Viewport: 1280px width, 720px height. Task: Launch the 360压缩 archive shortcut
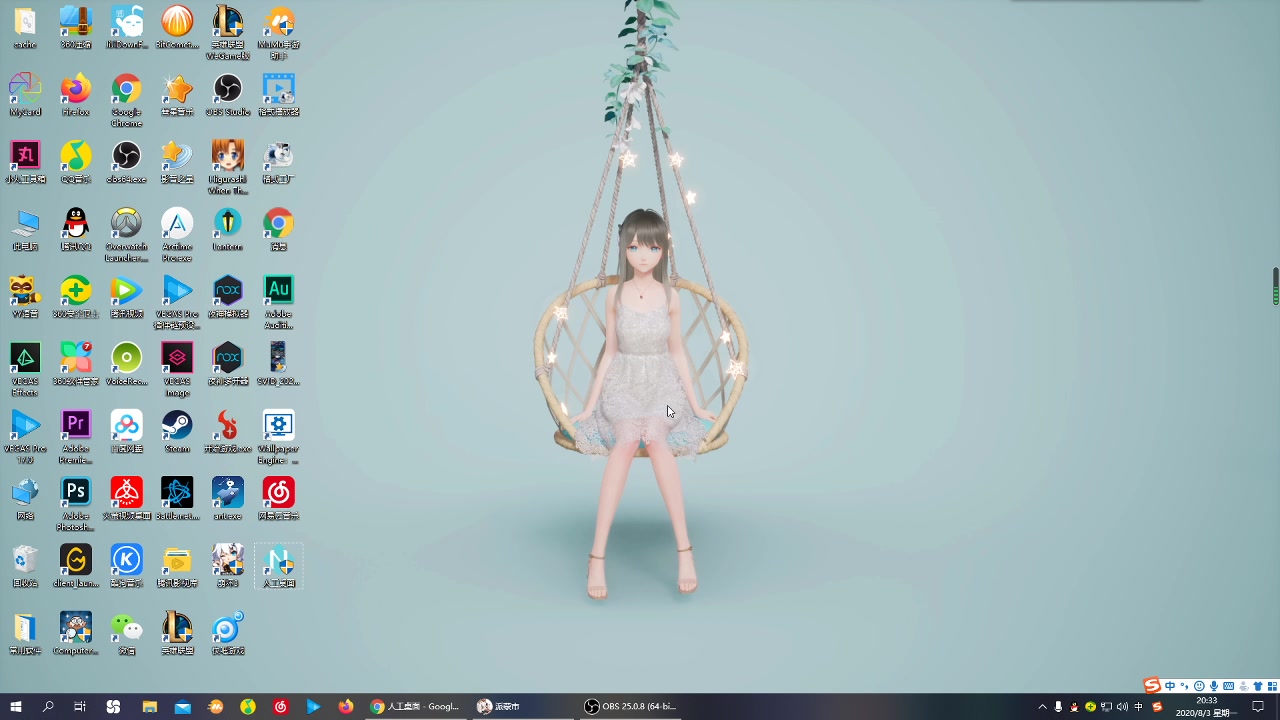click(76, 28)
